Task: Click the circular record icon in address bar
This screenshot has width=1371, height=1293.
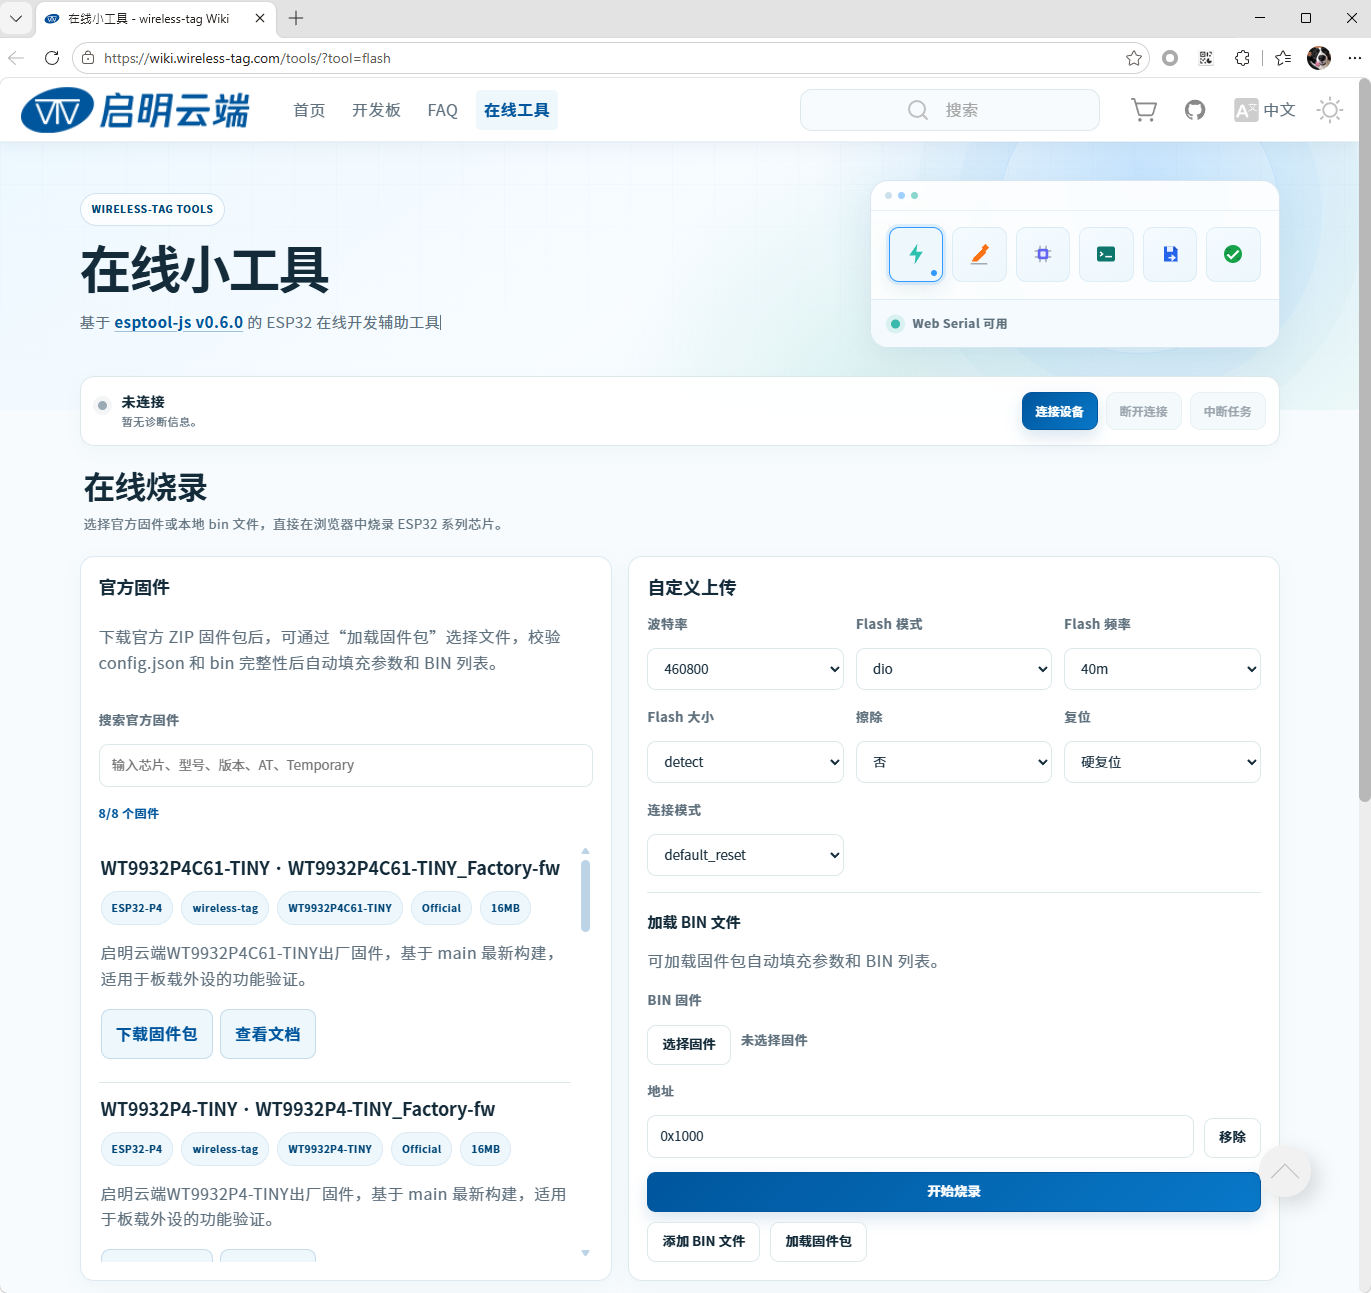Action: pyautogui.click(x=1170, y=58)
